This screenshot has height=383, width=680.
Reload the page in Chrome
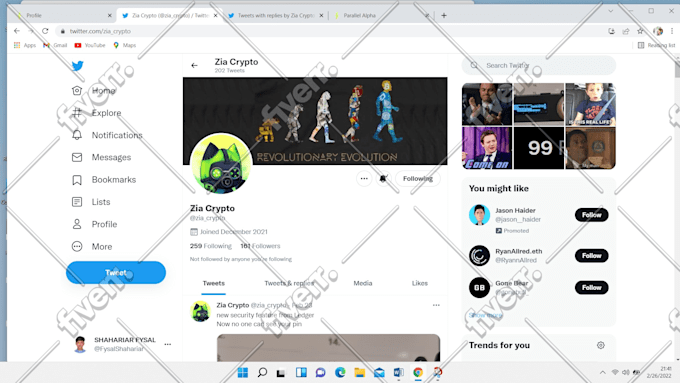click(x=45, y=31)
